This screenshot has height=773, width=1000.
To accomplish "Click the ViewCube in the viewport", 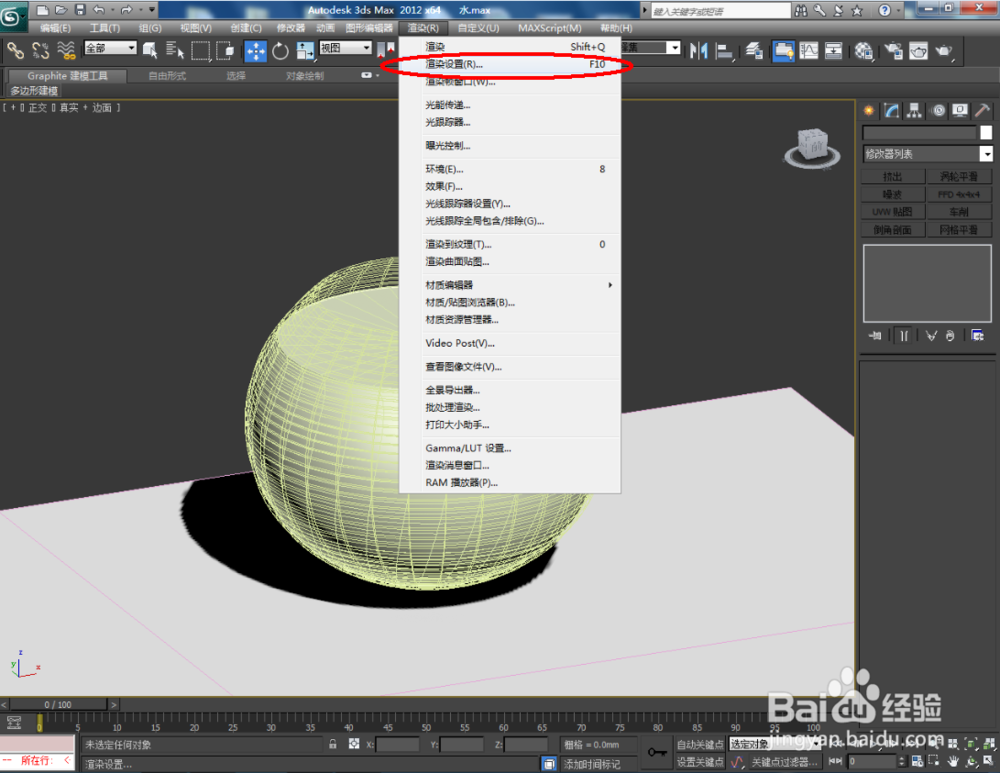I will pos(812,147).
